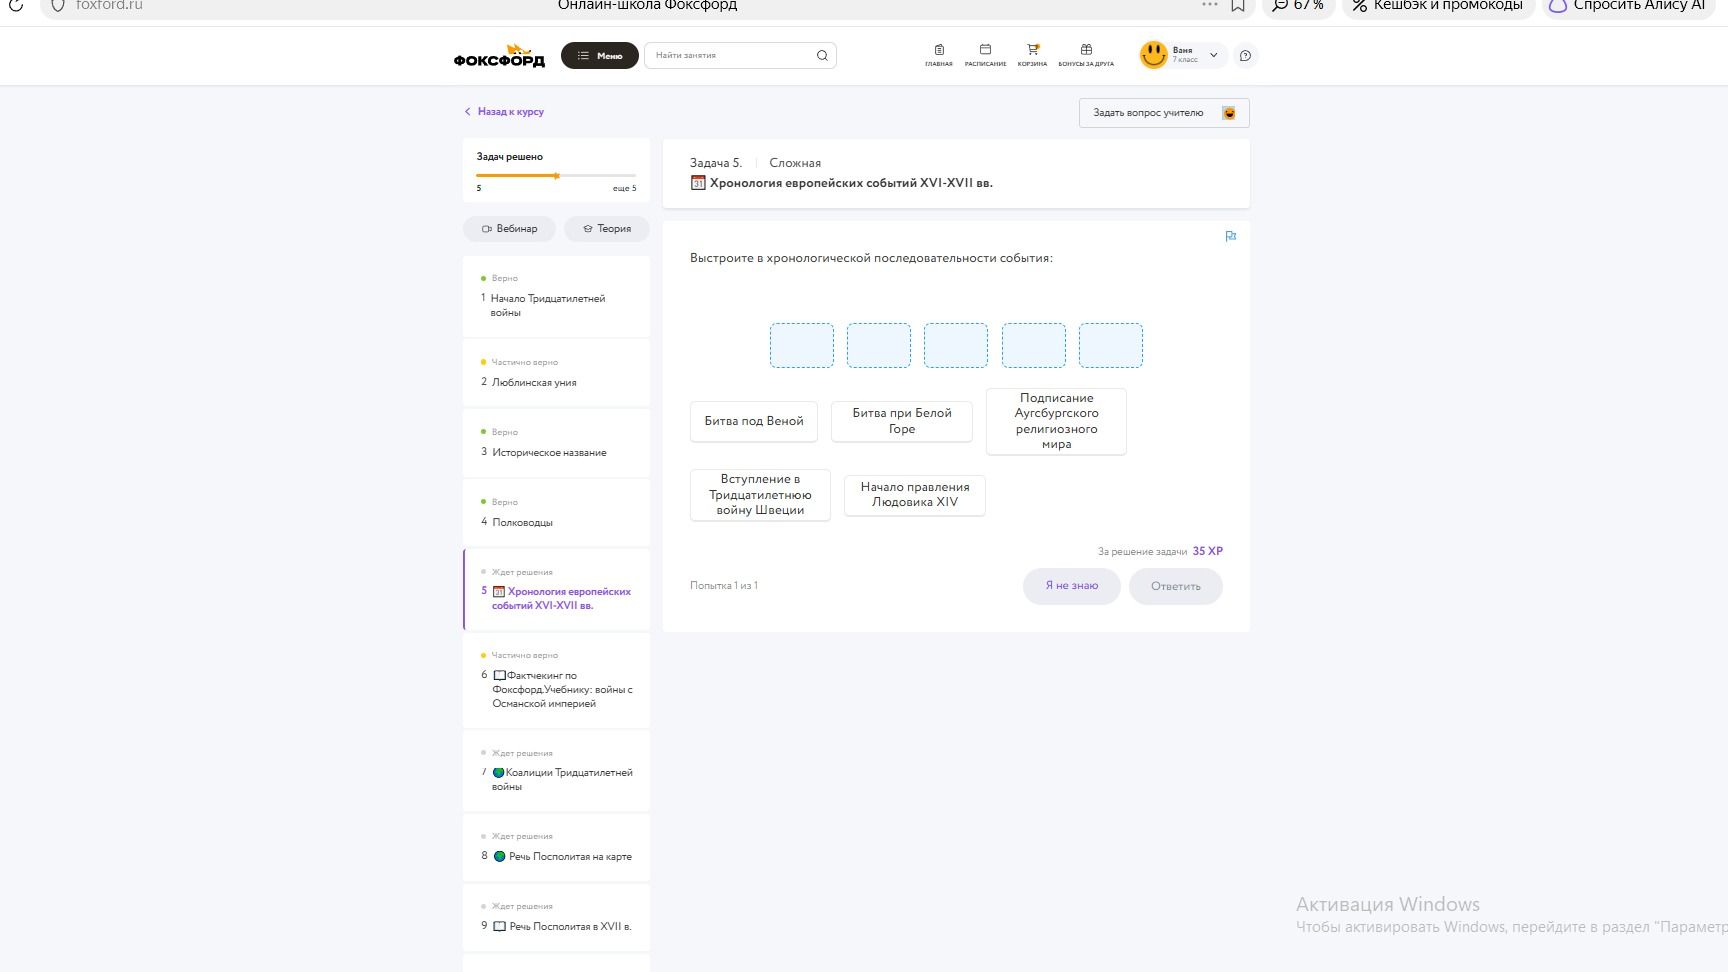The image size is (1728, 972).
Task: Pick the Битва под Веной card
Action: [754, 421]
